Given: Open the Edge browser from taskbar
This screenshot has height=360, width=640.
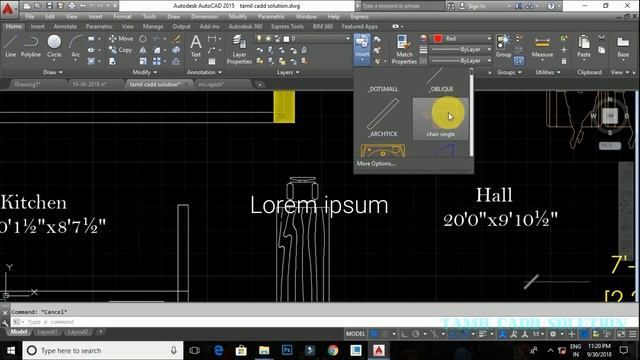Looking at the screenshot, I should click(218, 351).
